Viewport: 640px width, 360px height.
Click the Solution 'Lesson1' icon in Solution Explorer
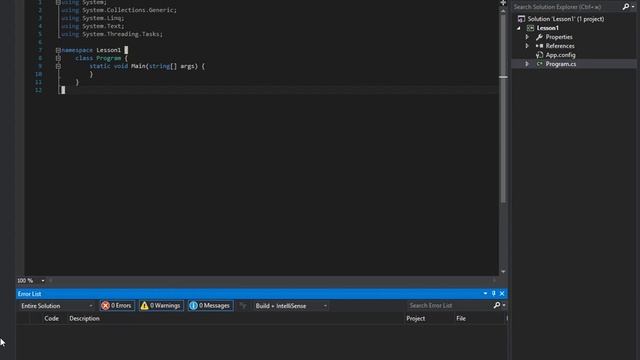521,19
